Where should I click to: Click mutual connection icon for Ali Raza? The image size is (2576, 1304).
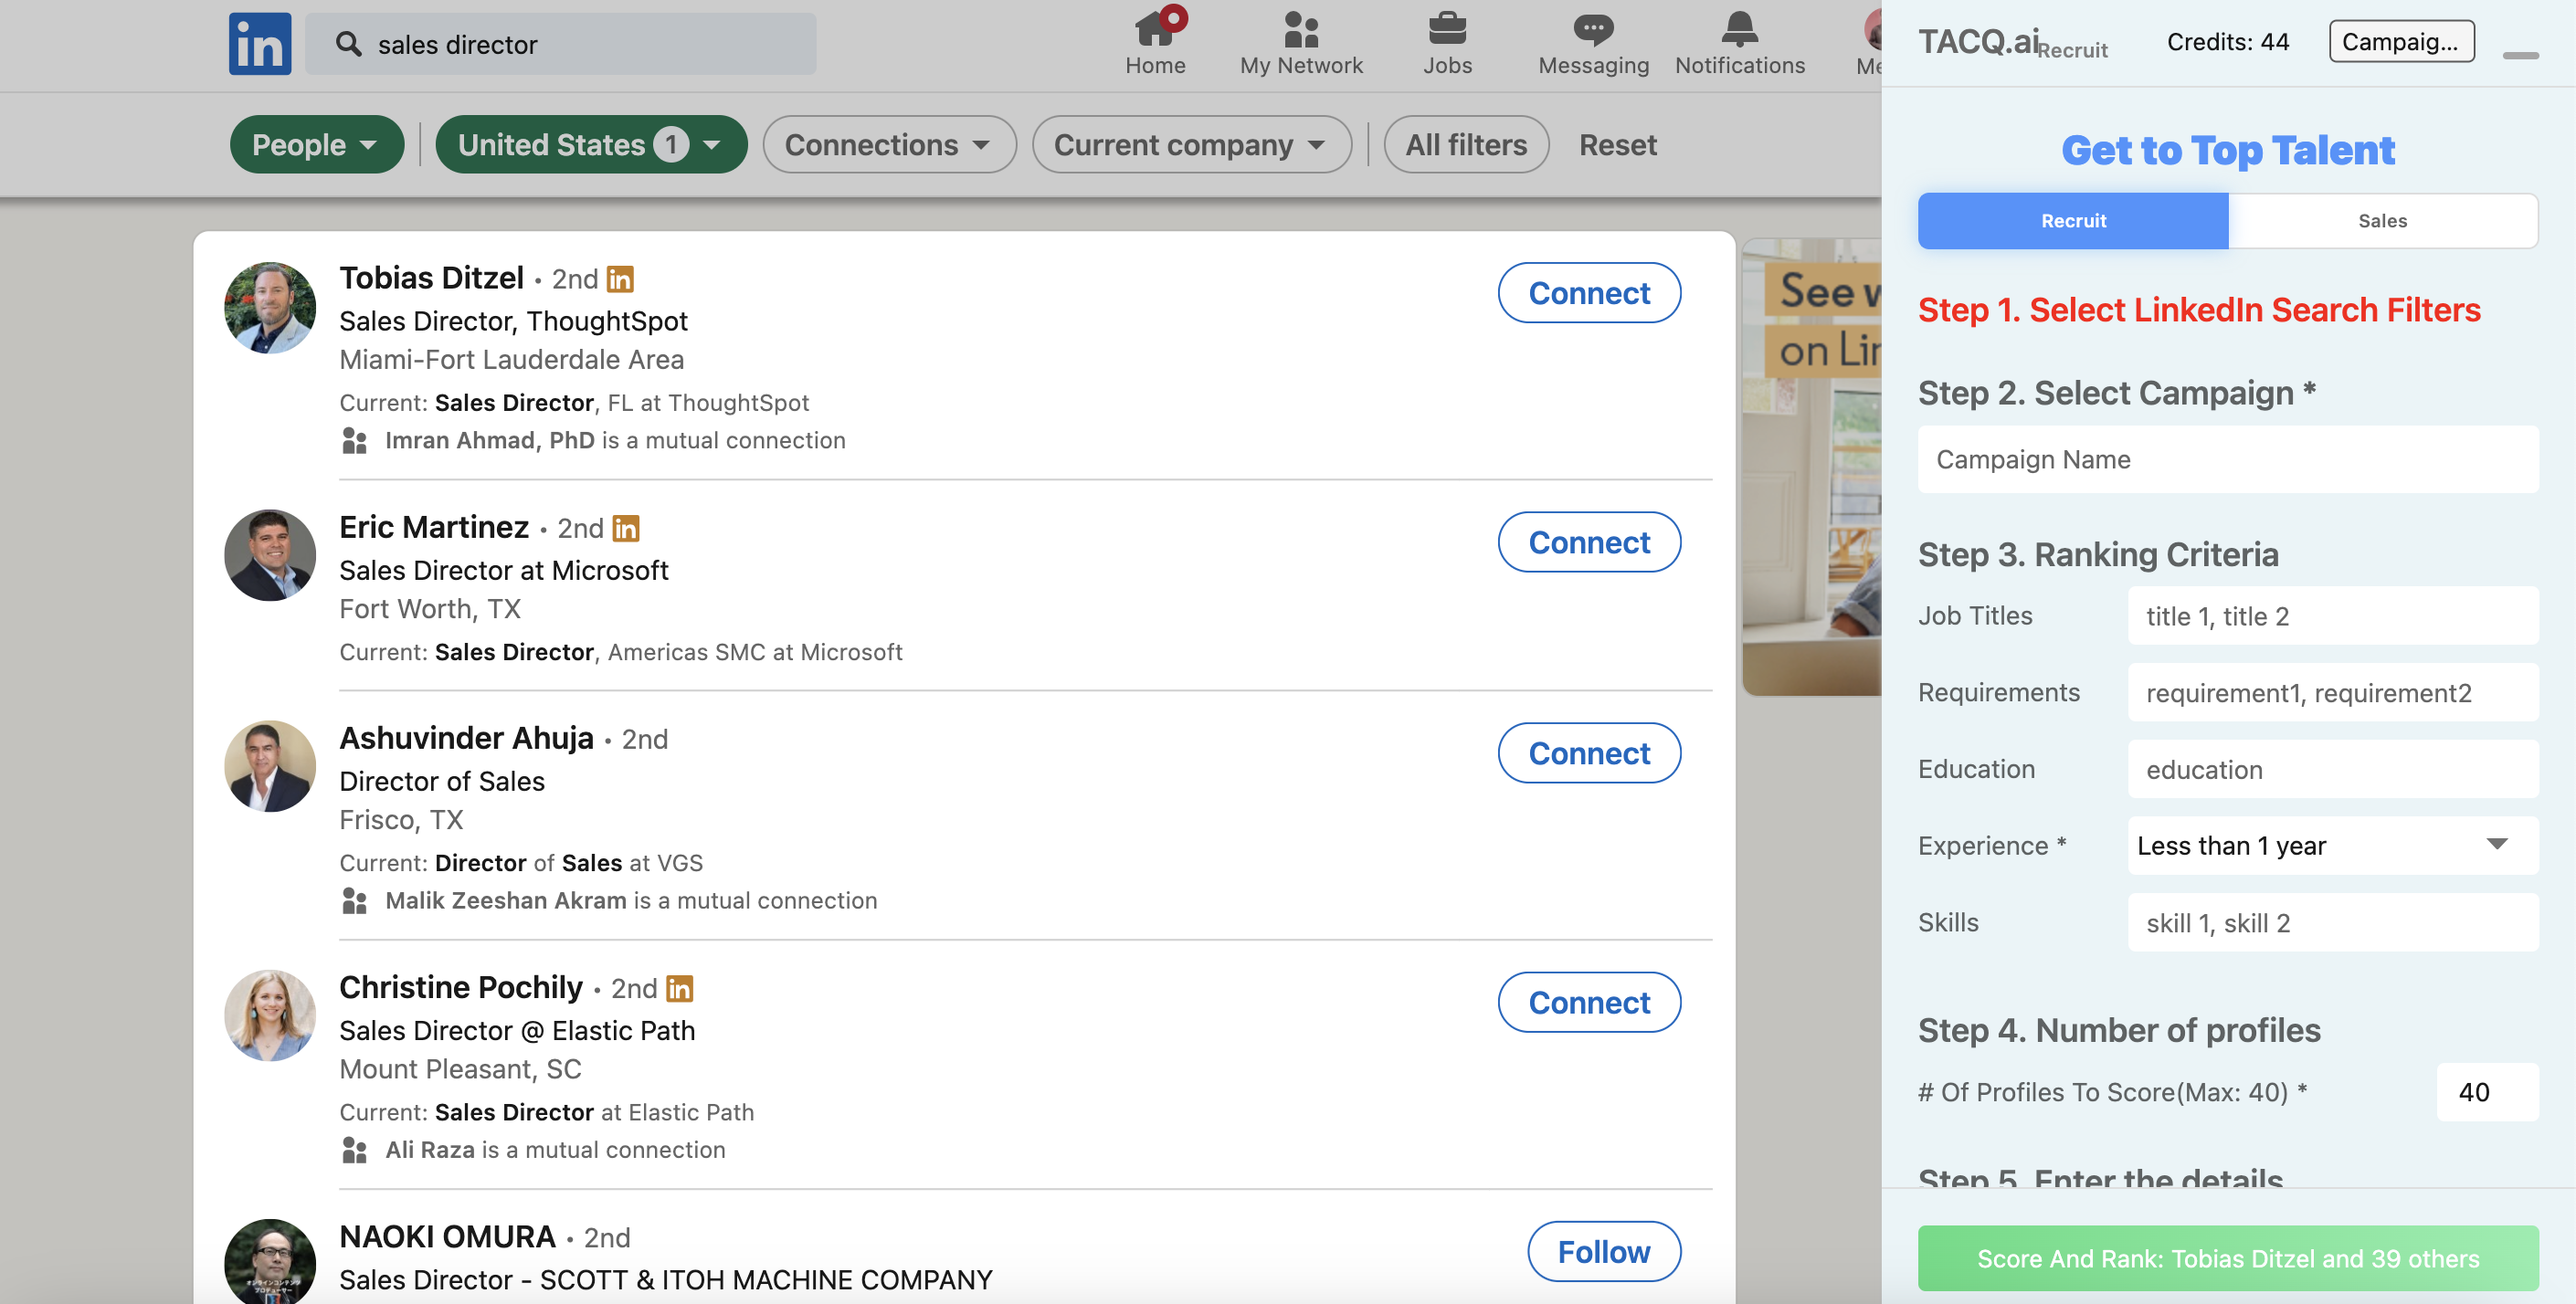[354, 1150]
